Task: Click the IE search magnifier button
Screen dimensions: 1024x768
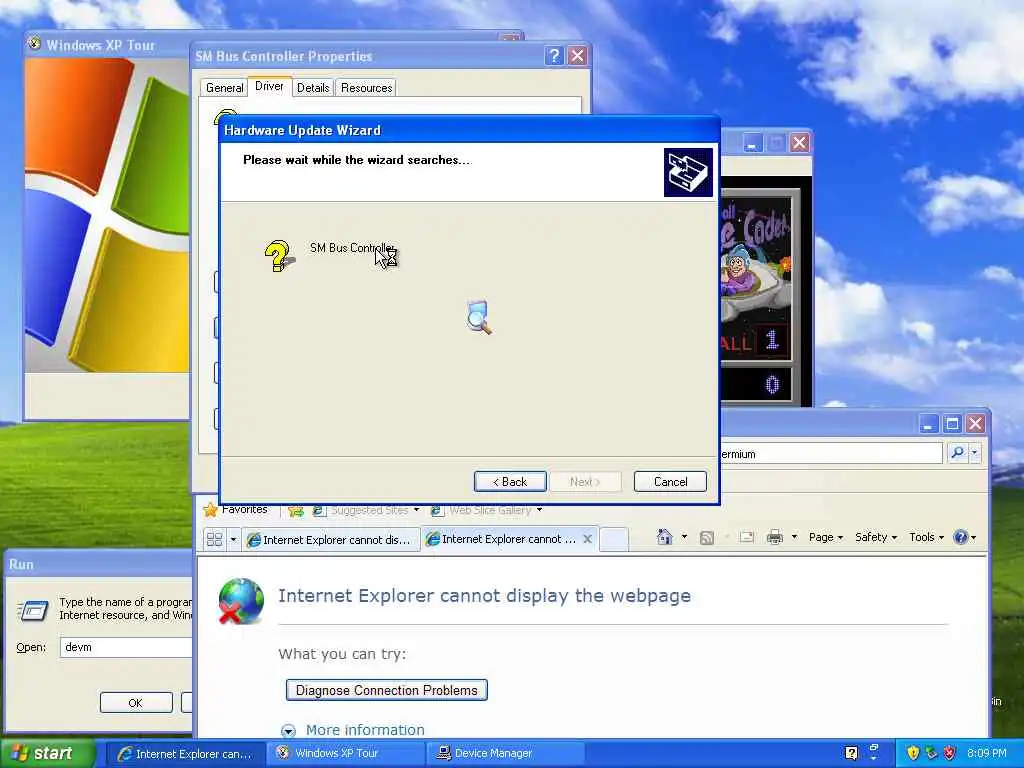Action: (957, 453)
